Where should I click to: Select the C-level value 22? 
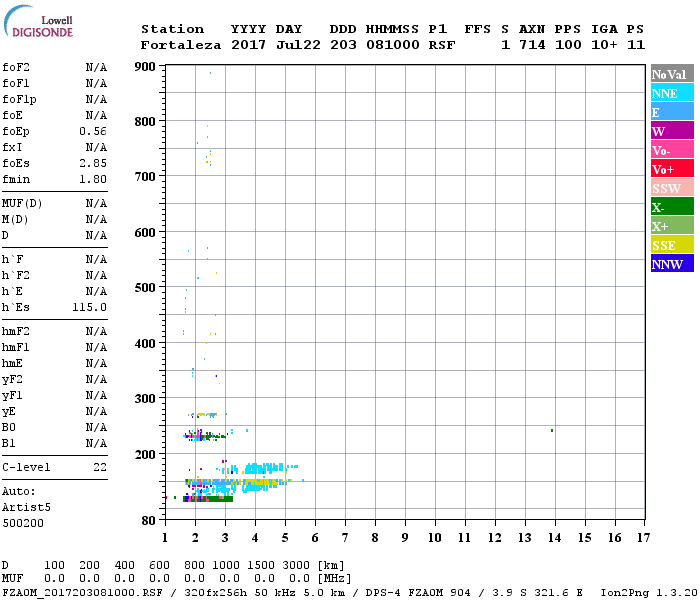tap(100, 467)
